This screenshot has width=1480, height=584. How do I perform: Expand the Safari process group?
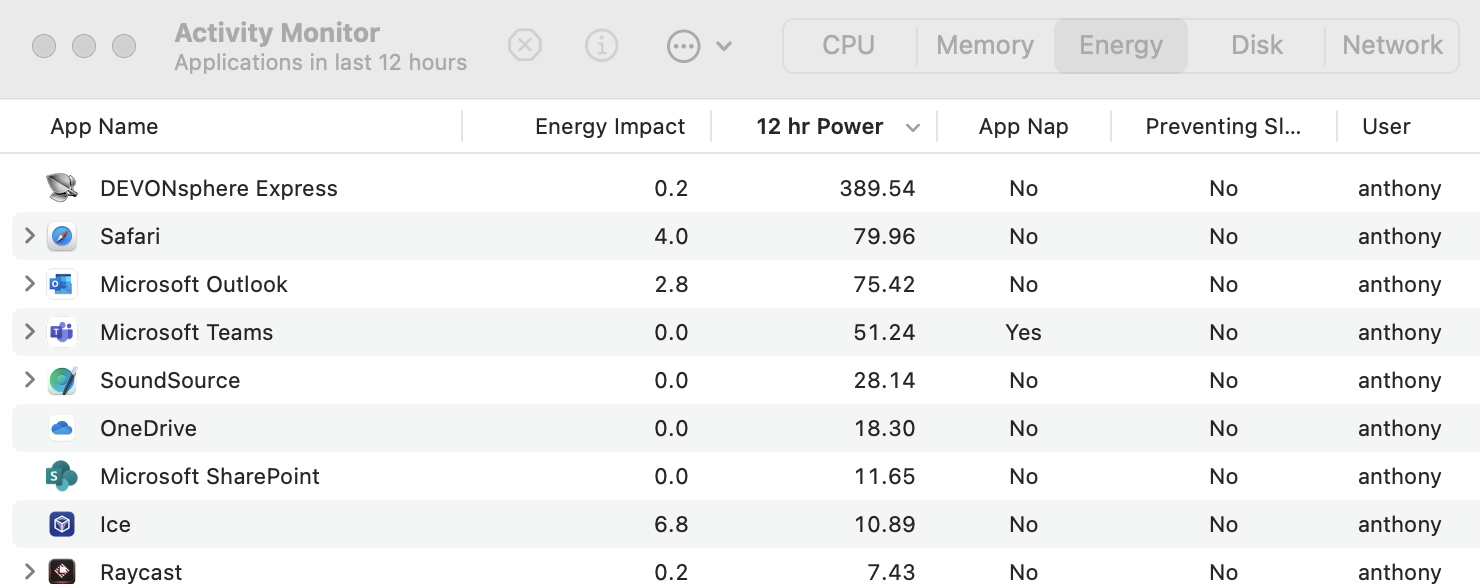[x=29, y=236]
